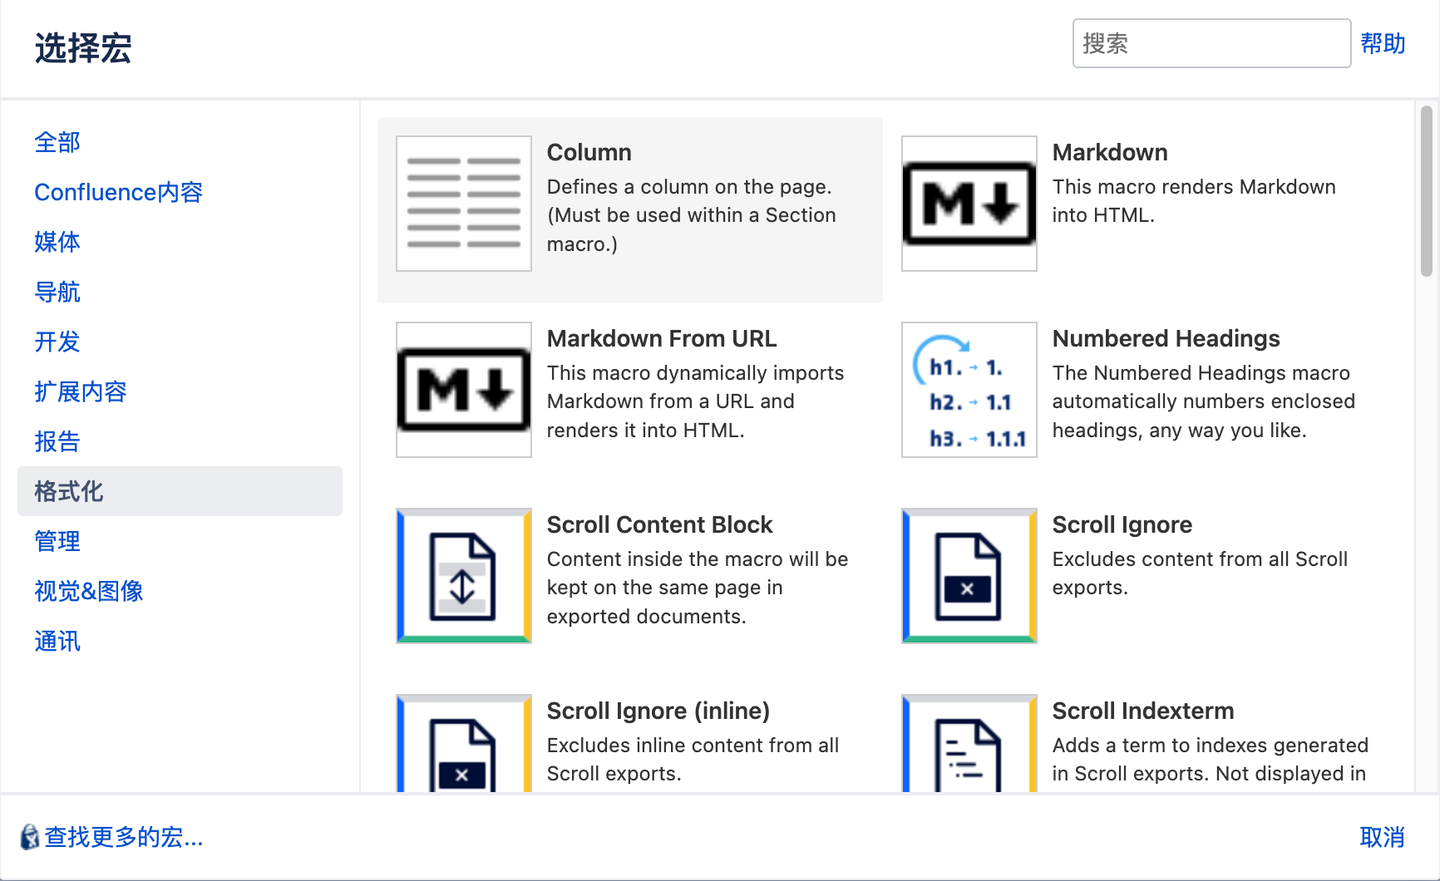The width and height of the screenshot is (1440, 881).
Task: Switch to the 通讯 category
Action: pyautogui.click(x=57, y=641)
